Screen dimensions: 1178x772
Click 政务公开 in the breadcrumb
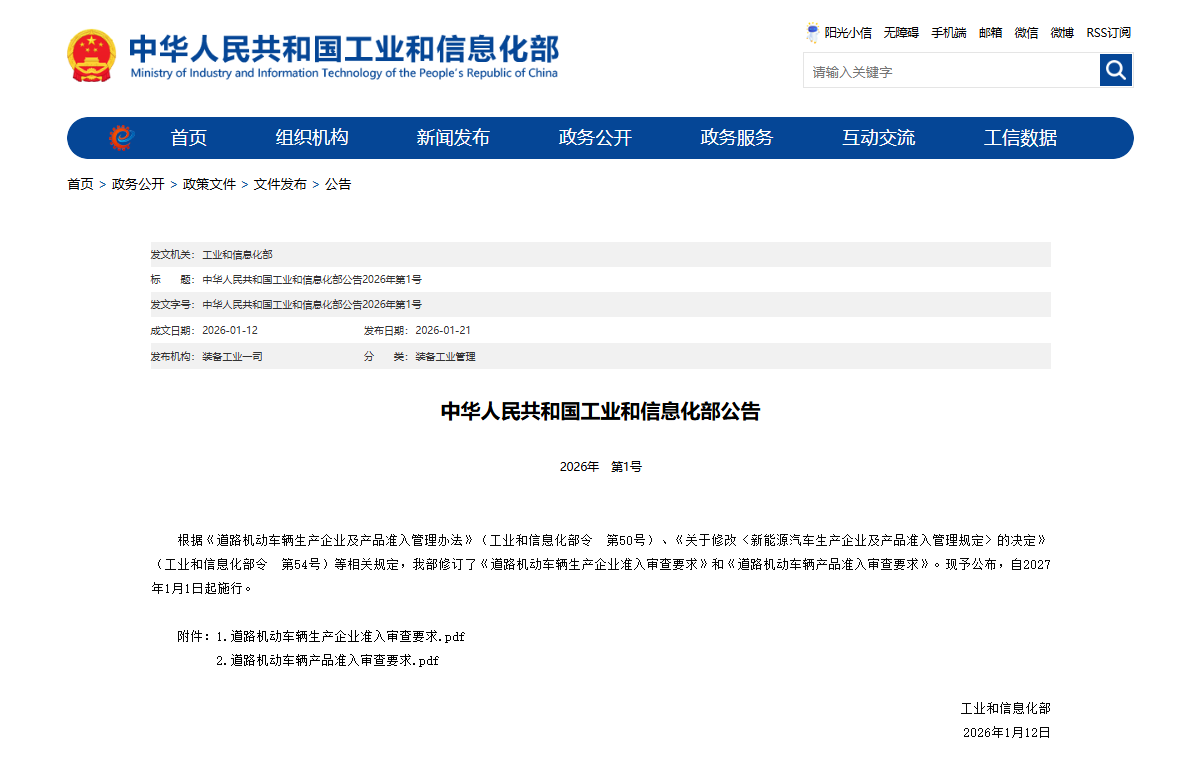coord(138,184)
